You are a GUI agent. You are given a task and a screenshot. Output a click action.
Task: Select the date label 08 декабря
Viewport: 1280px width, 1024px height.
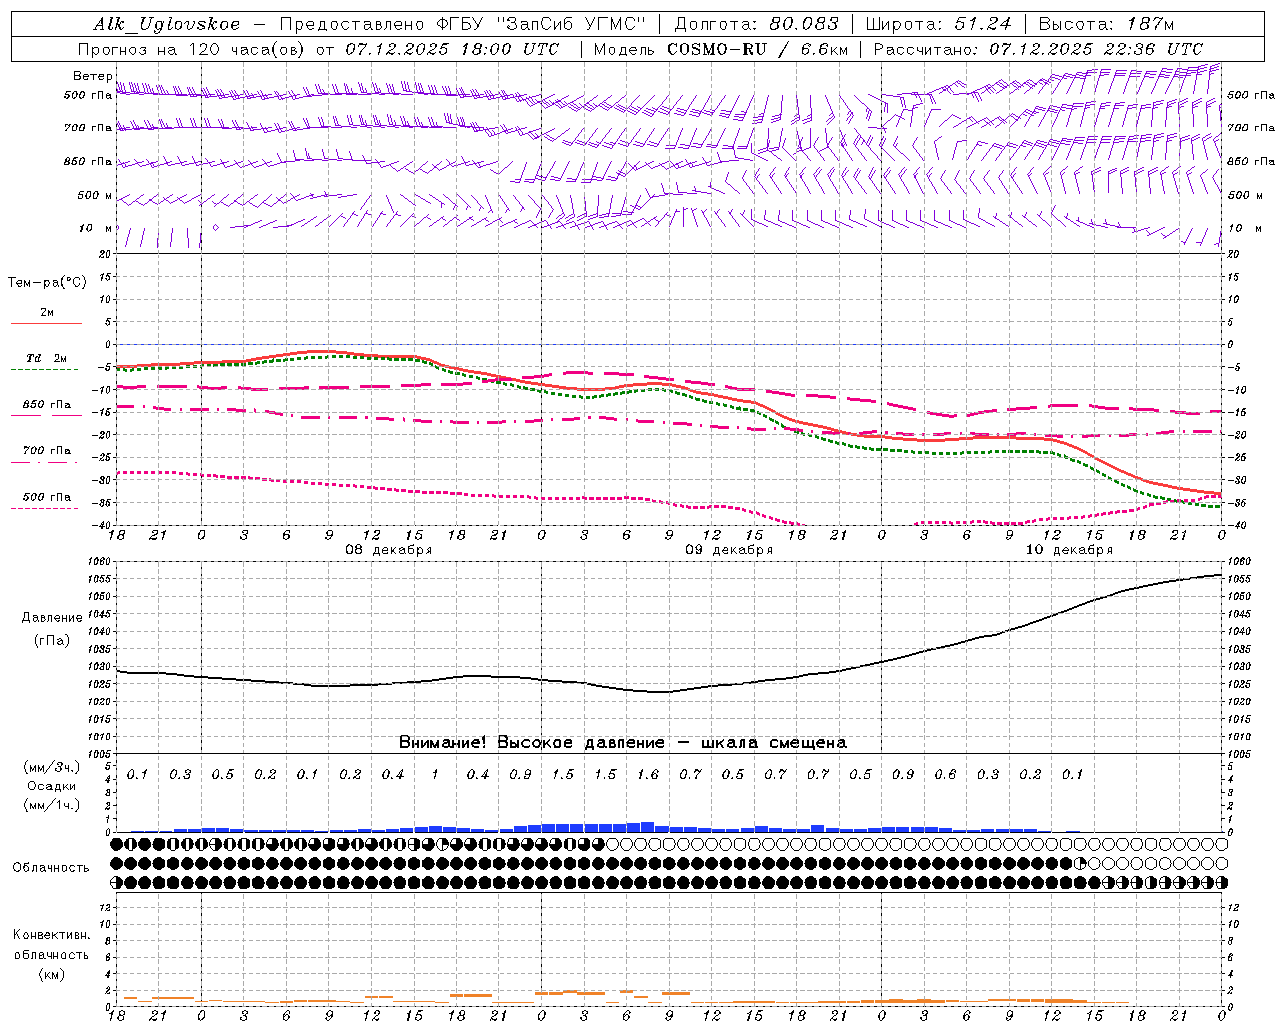click(388, 550)
